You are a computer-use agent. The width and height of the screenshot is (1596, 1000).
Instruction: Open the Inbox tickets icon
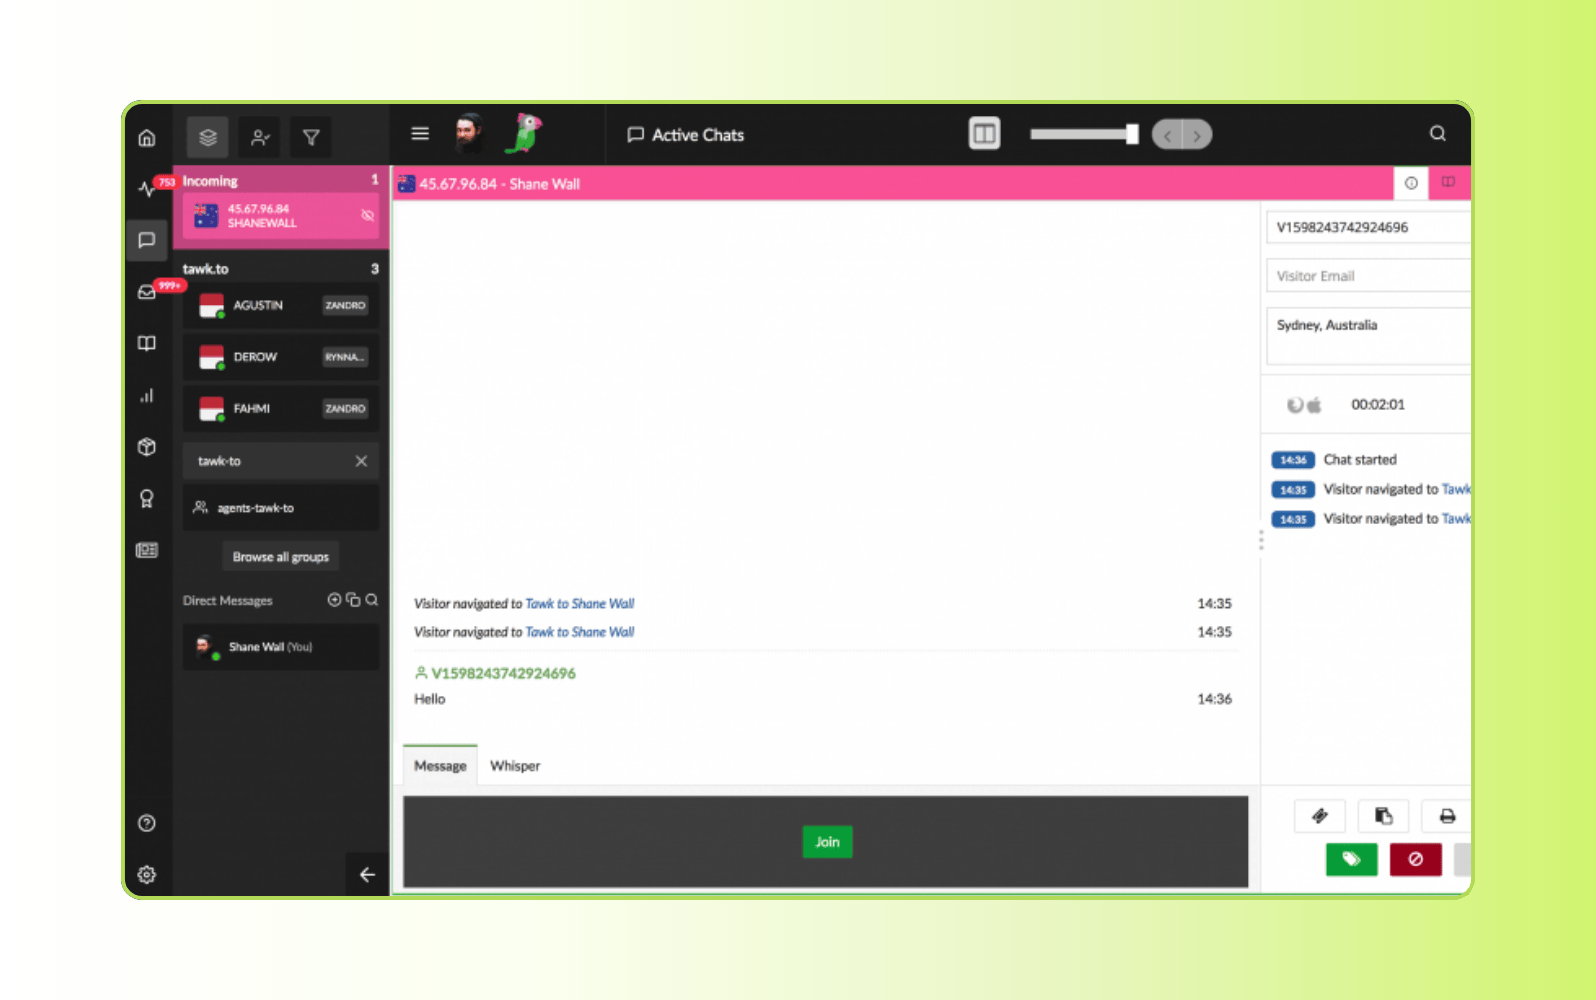(x=147, y=292)
